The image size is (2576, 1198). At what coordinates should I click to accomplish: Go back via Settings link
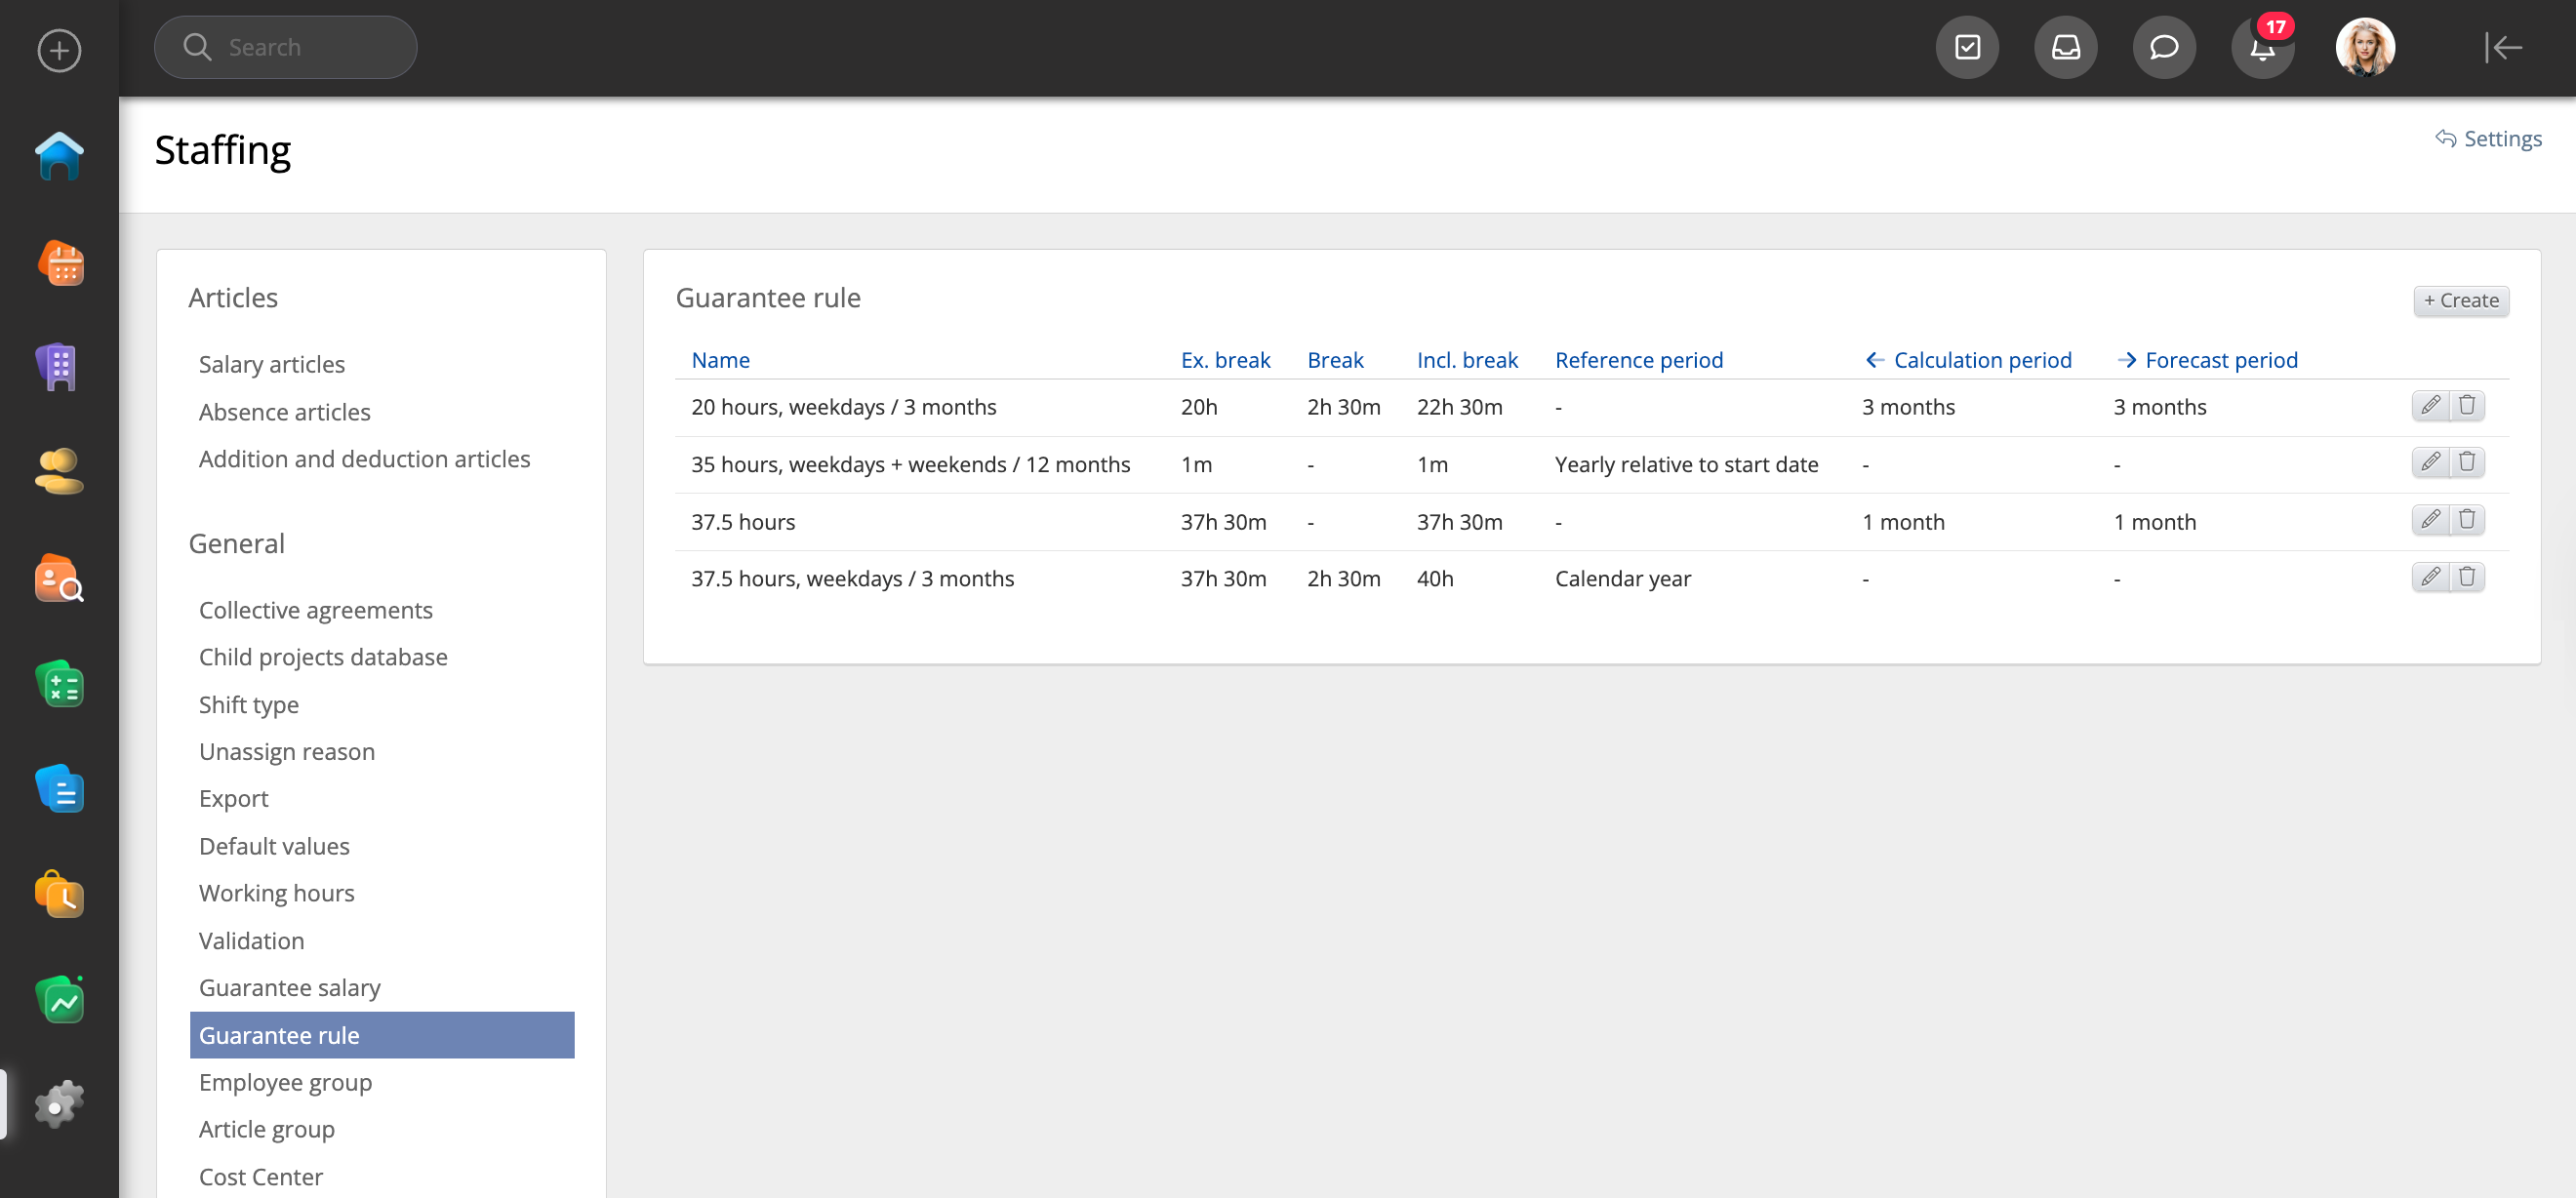[2489, 139]
